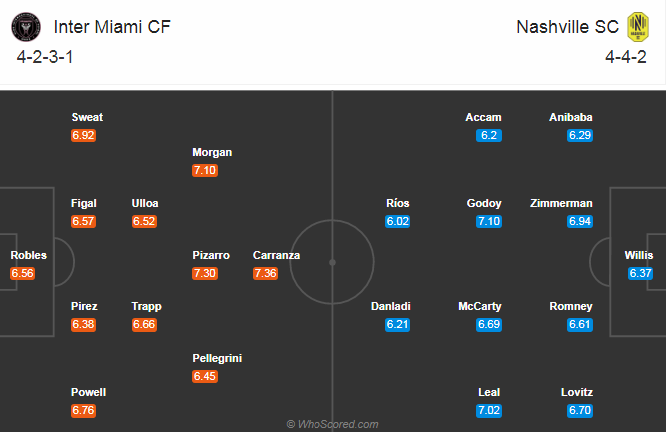Click Sweat's 6.92 rating badge

click(x=84, y=135)
